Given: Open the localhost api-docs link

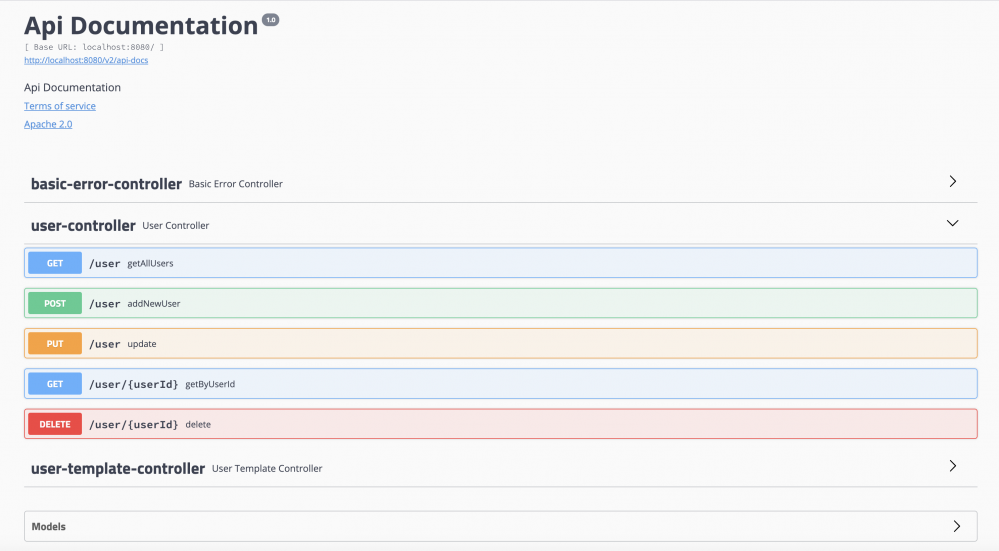Looking at the screenshot, I should point(86,60).
